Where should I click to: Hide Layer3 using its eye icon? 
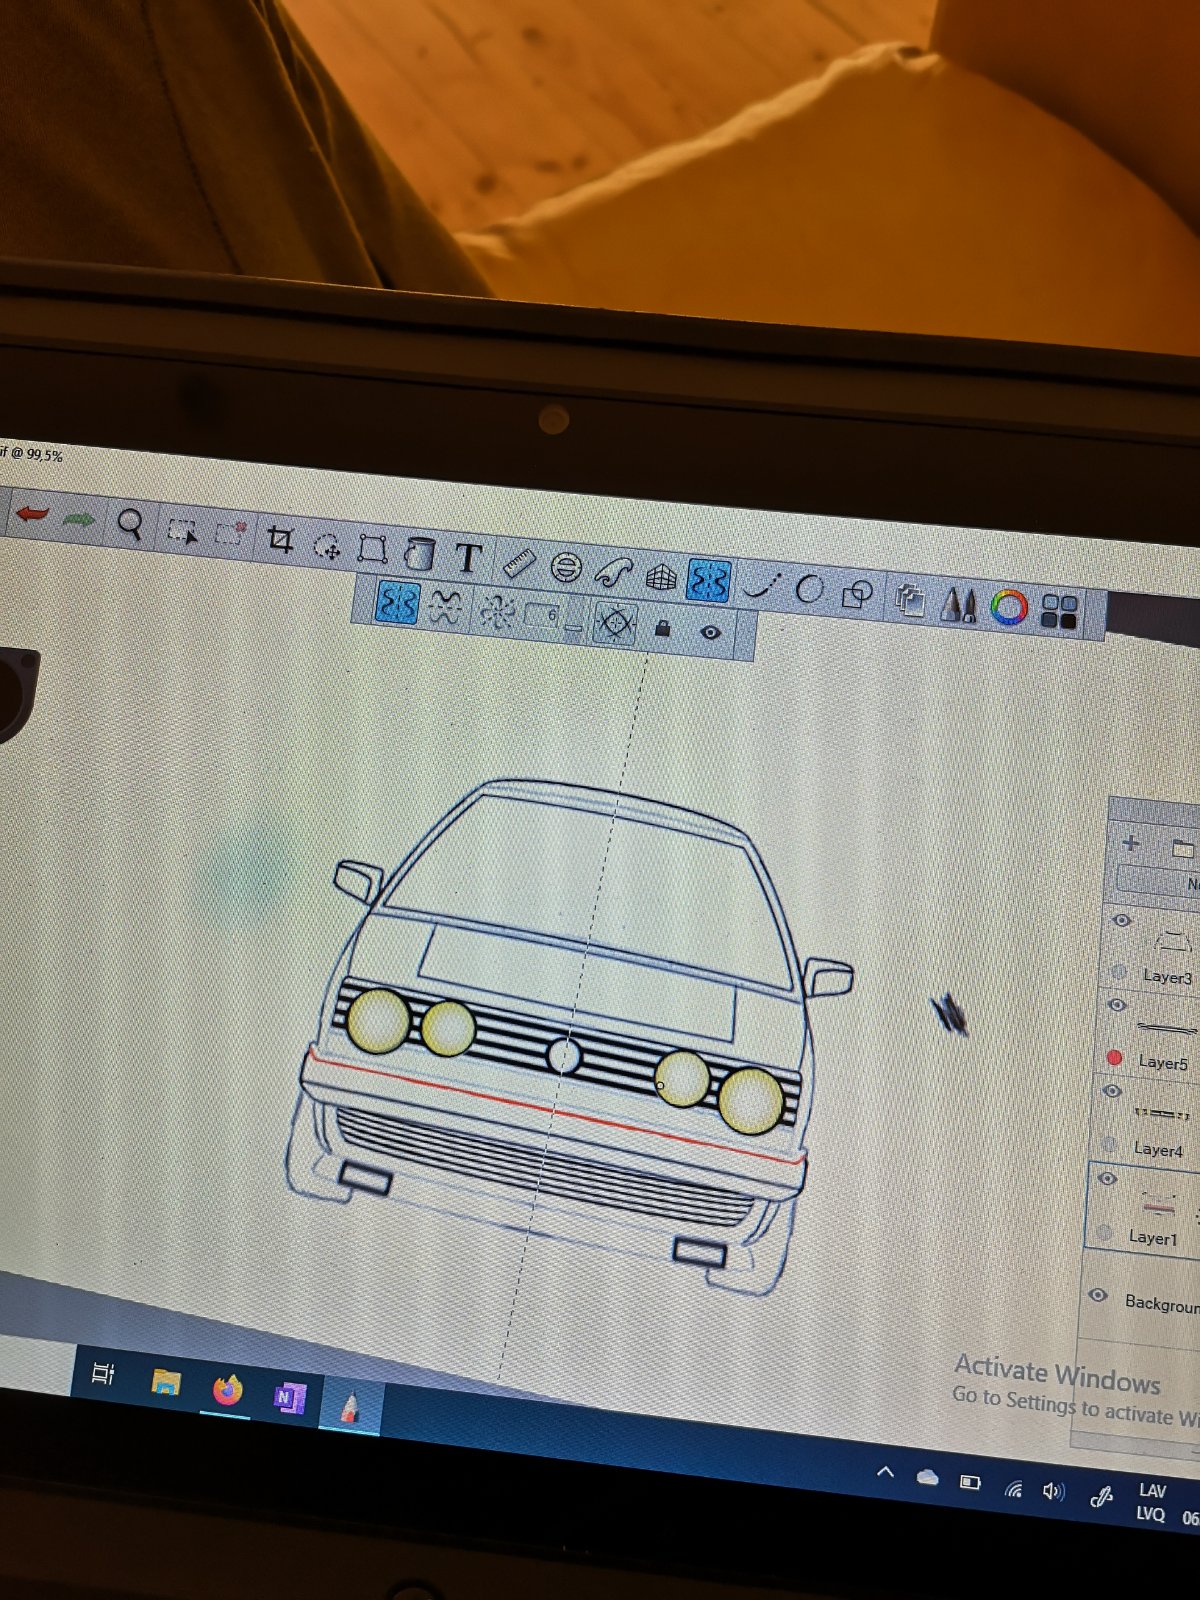(x=1122, y=921)
